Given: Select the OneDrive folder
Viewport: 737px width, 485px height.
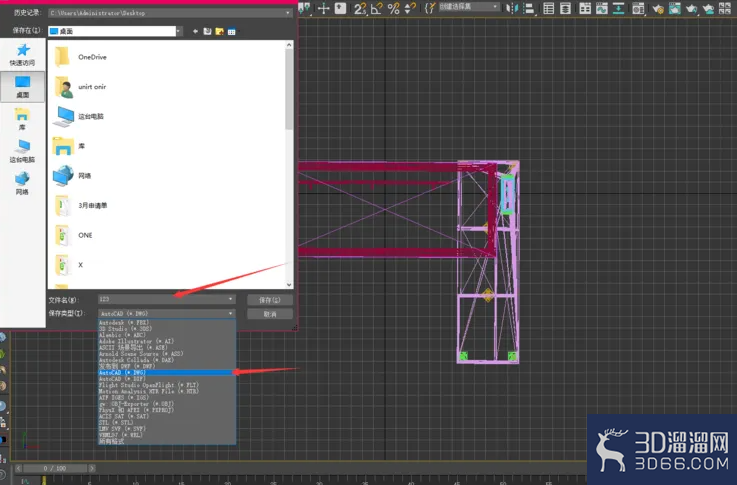Looking at the screenshot, I should 80,57.
